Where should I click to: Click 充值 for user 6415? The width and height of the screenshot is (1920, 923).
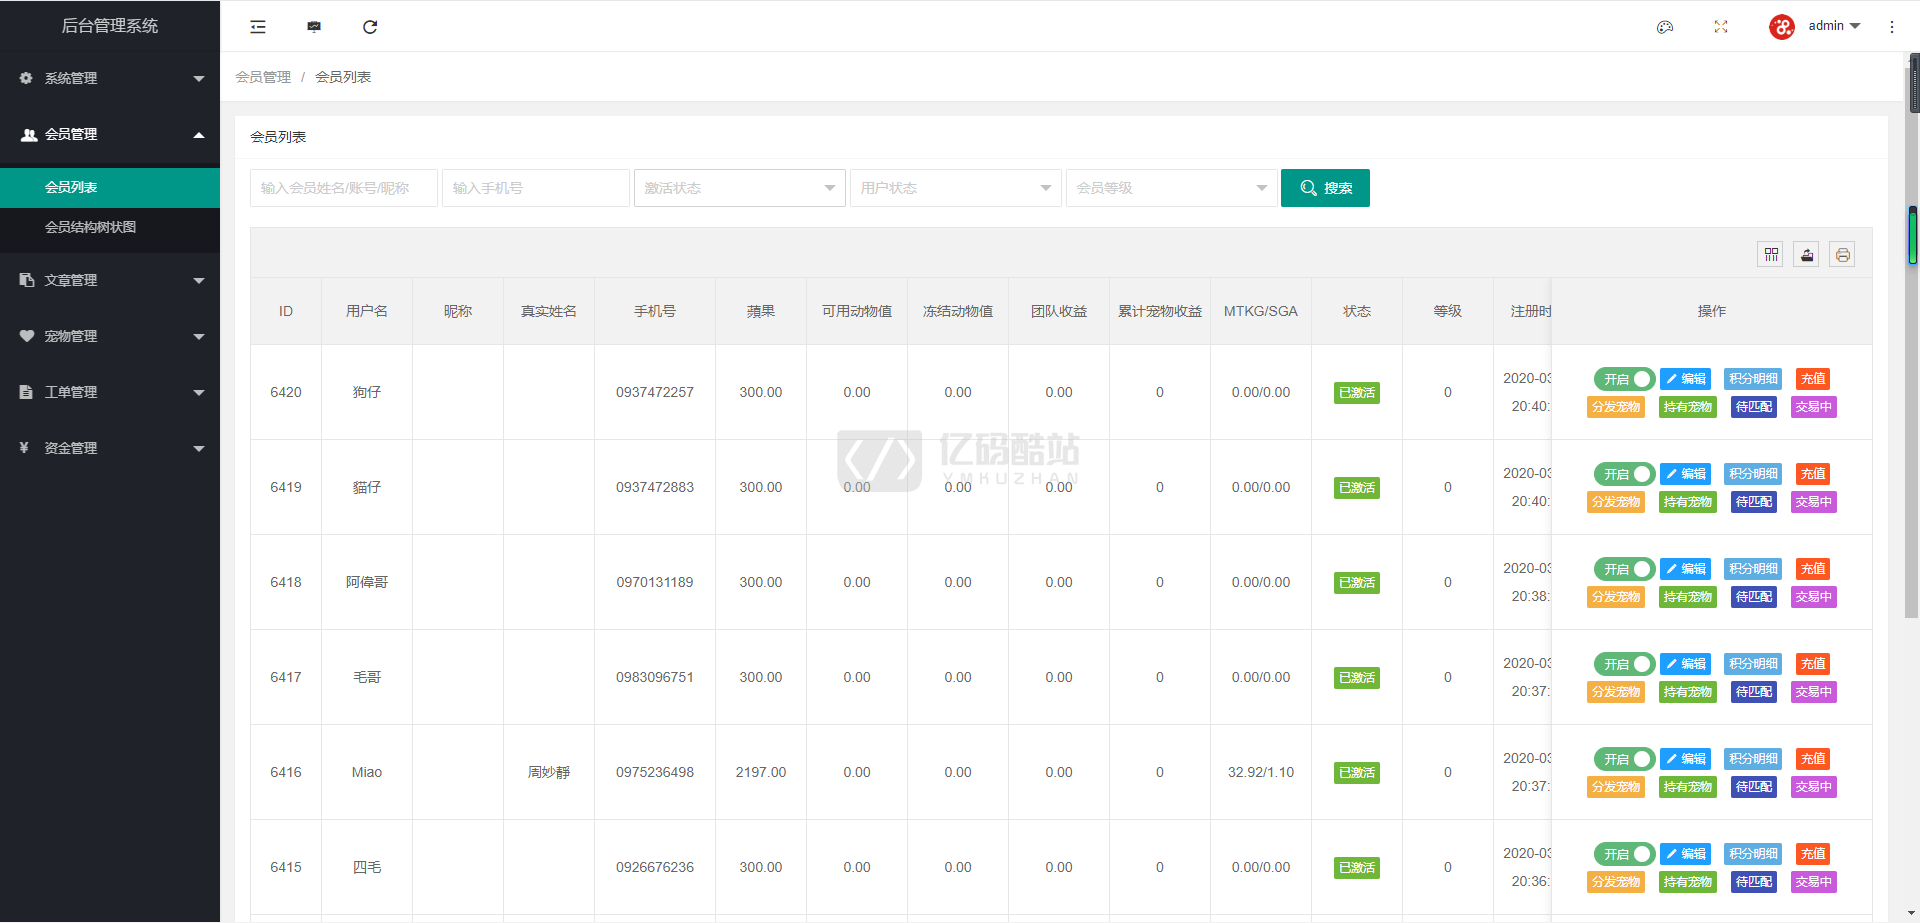[1813, 854]
